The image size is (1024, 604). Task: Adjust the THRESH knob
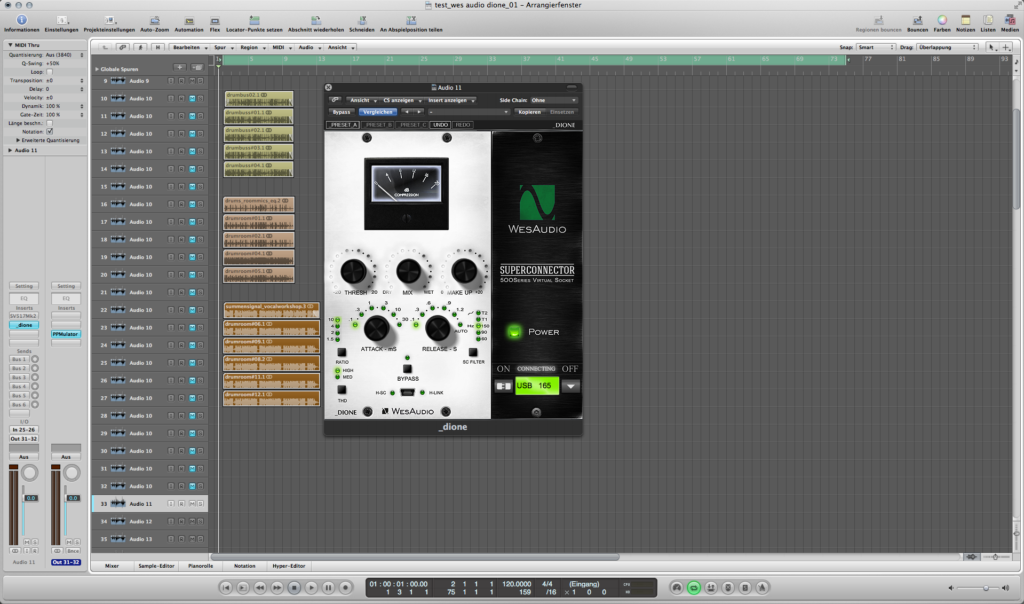point(353,271)
